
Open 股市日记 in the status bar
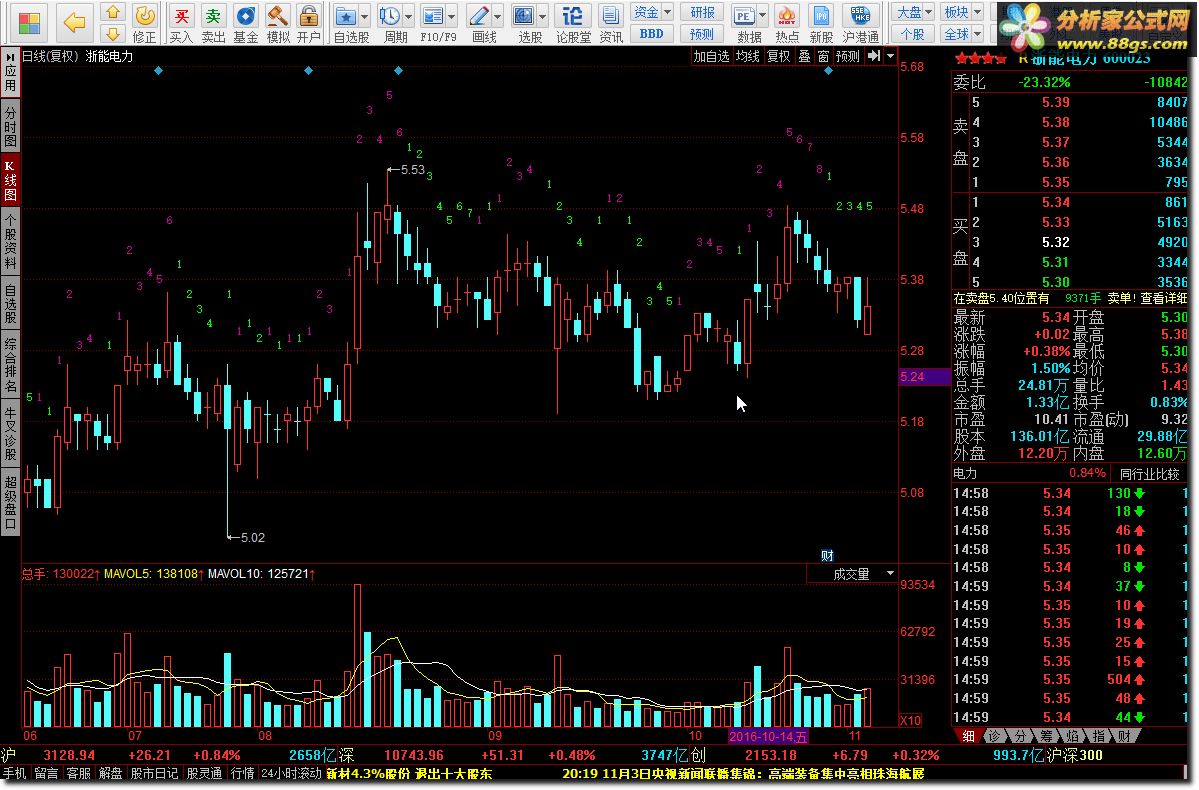154,774
